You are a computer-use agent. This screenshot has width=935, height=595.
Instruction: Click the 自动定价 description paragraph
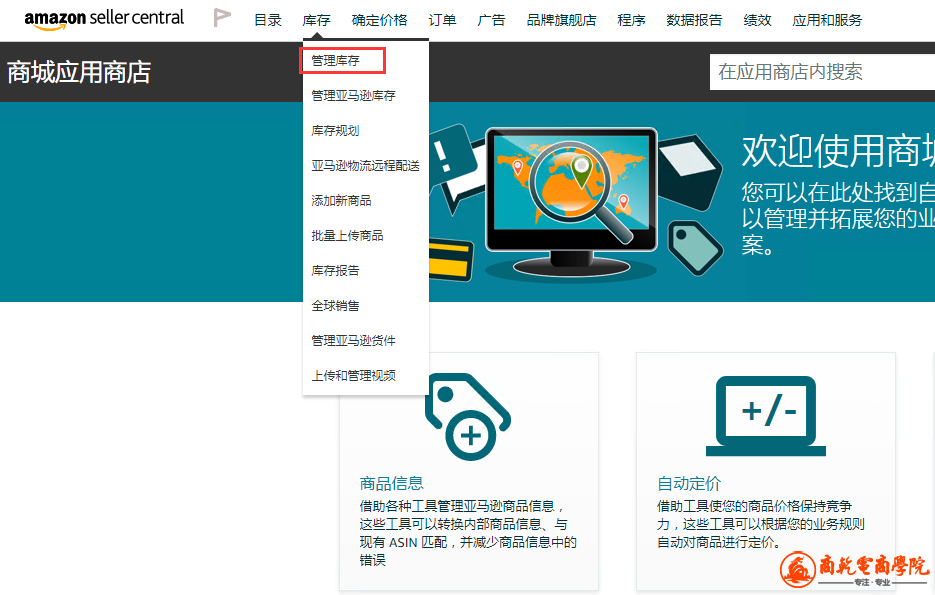[760, 524]
